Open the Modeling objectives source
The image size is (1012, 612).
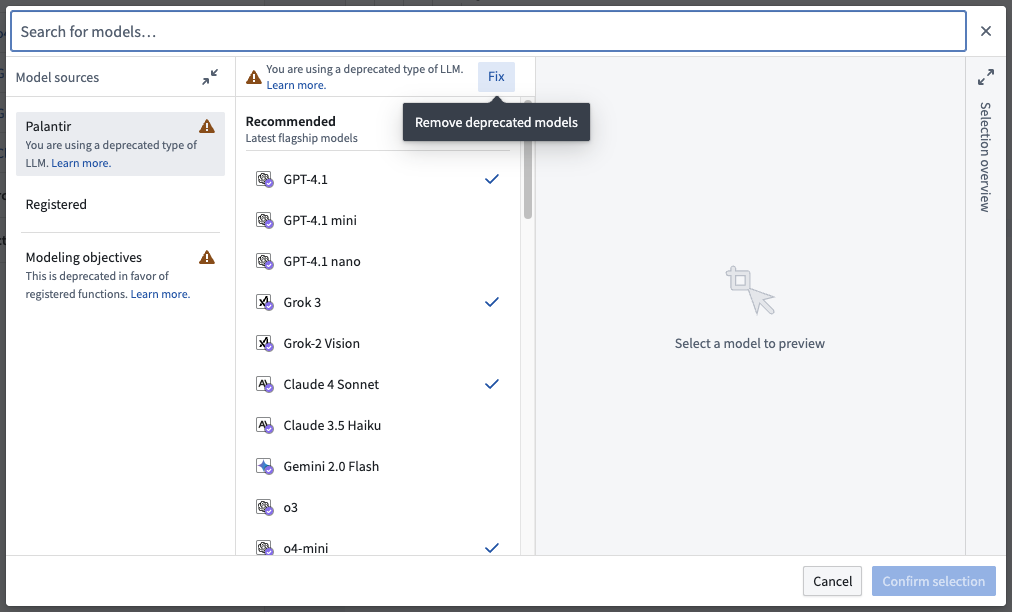[x=121, y=275]
